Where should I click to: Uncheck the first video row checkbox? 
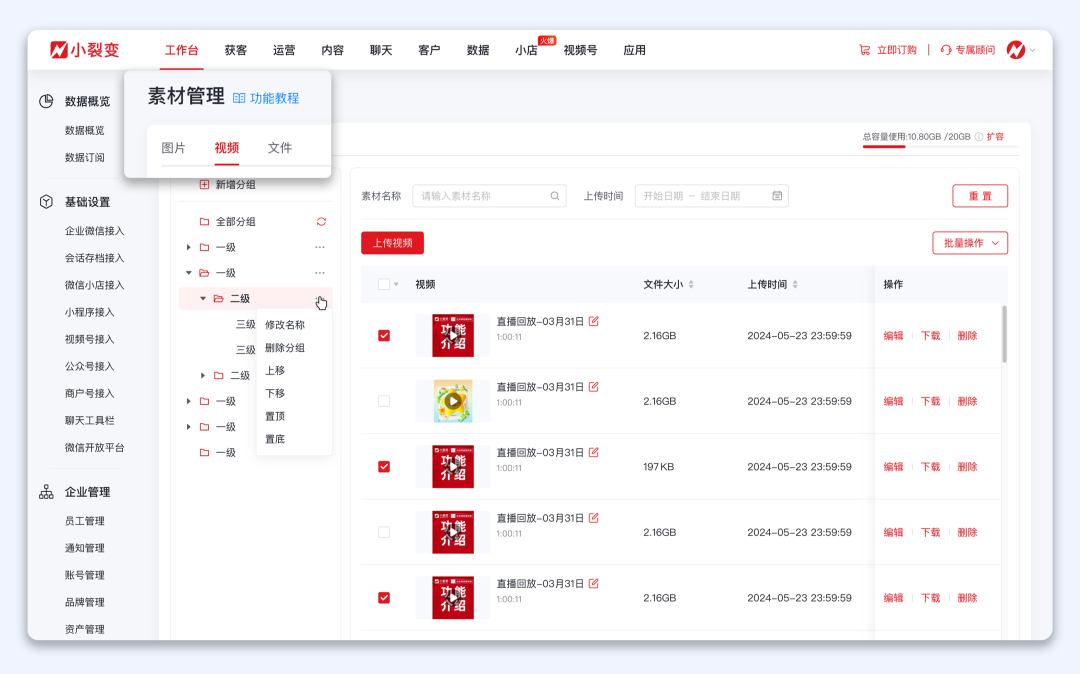pos(384,336)
